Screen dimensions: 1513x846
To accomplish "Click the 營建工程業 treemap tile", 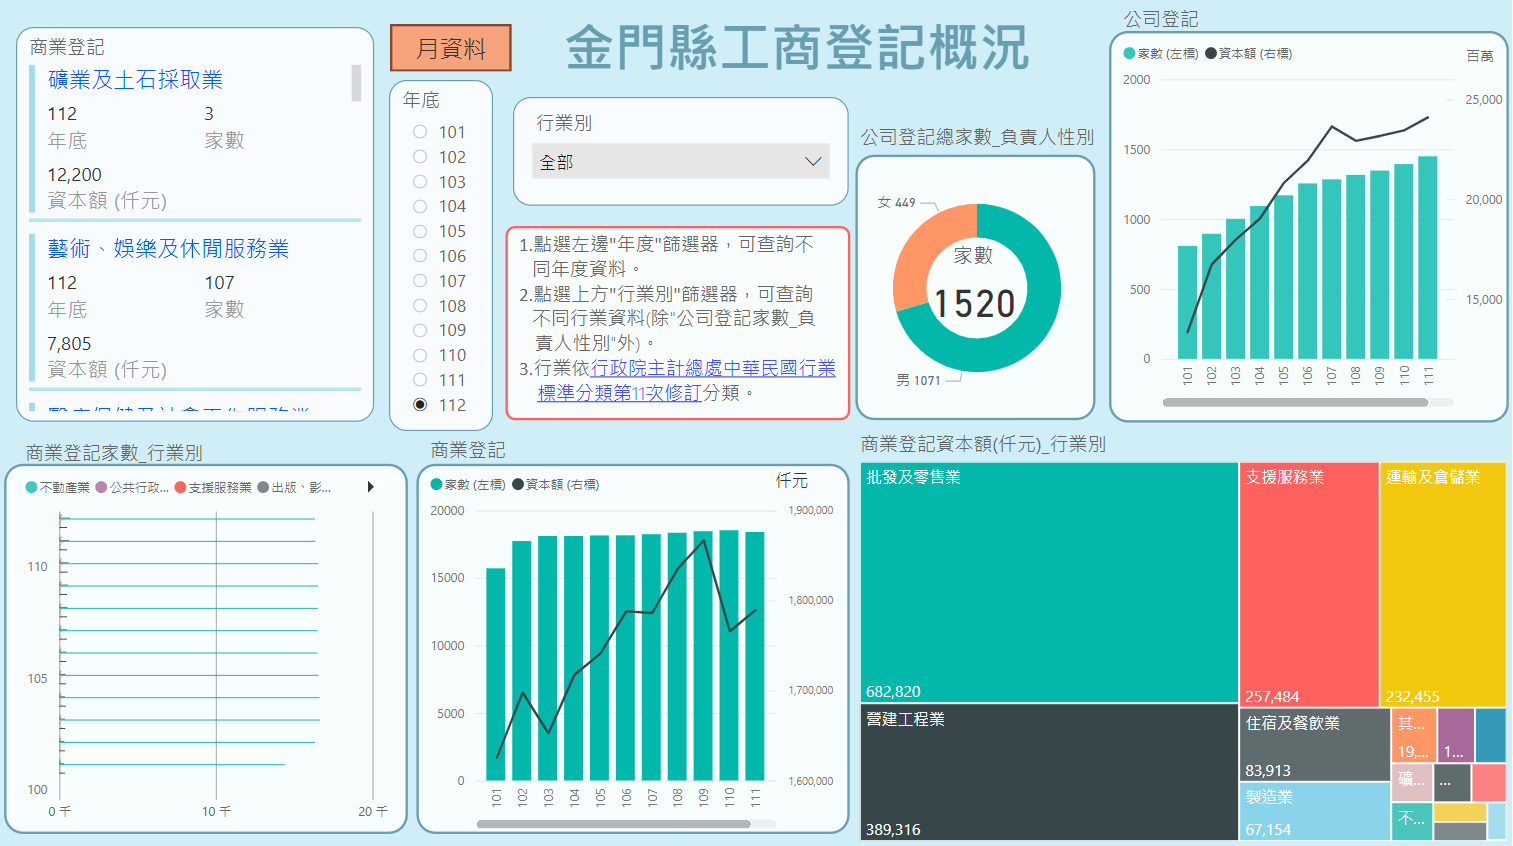I will pos(1049,772).
